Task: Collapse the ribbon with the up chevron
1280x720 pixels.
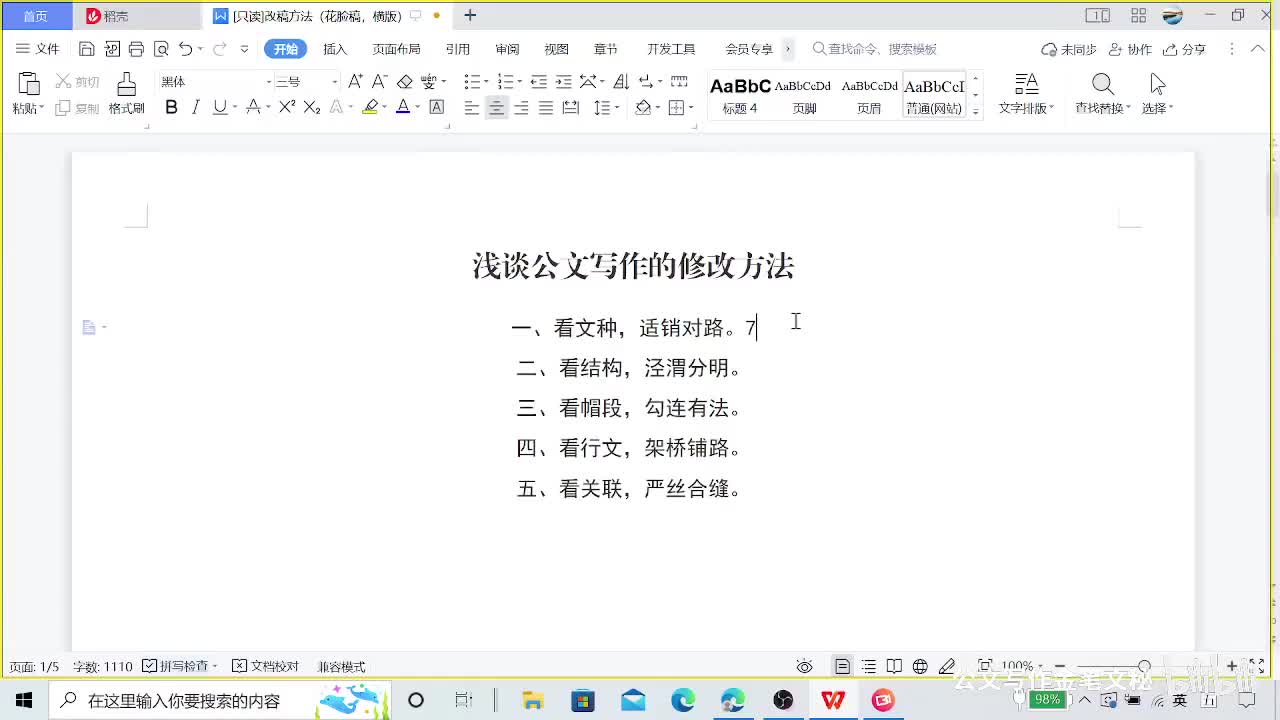Action: tap(1256, 49)
